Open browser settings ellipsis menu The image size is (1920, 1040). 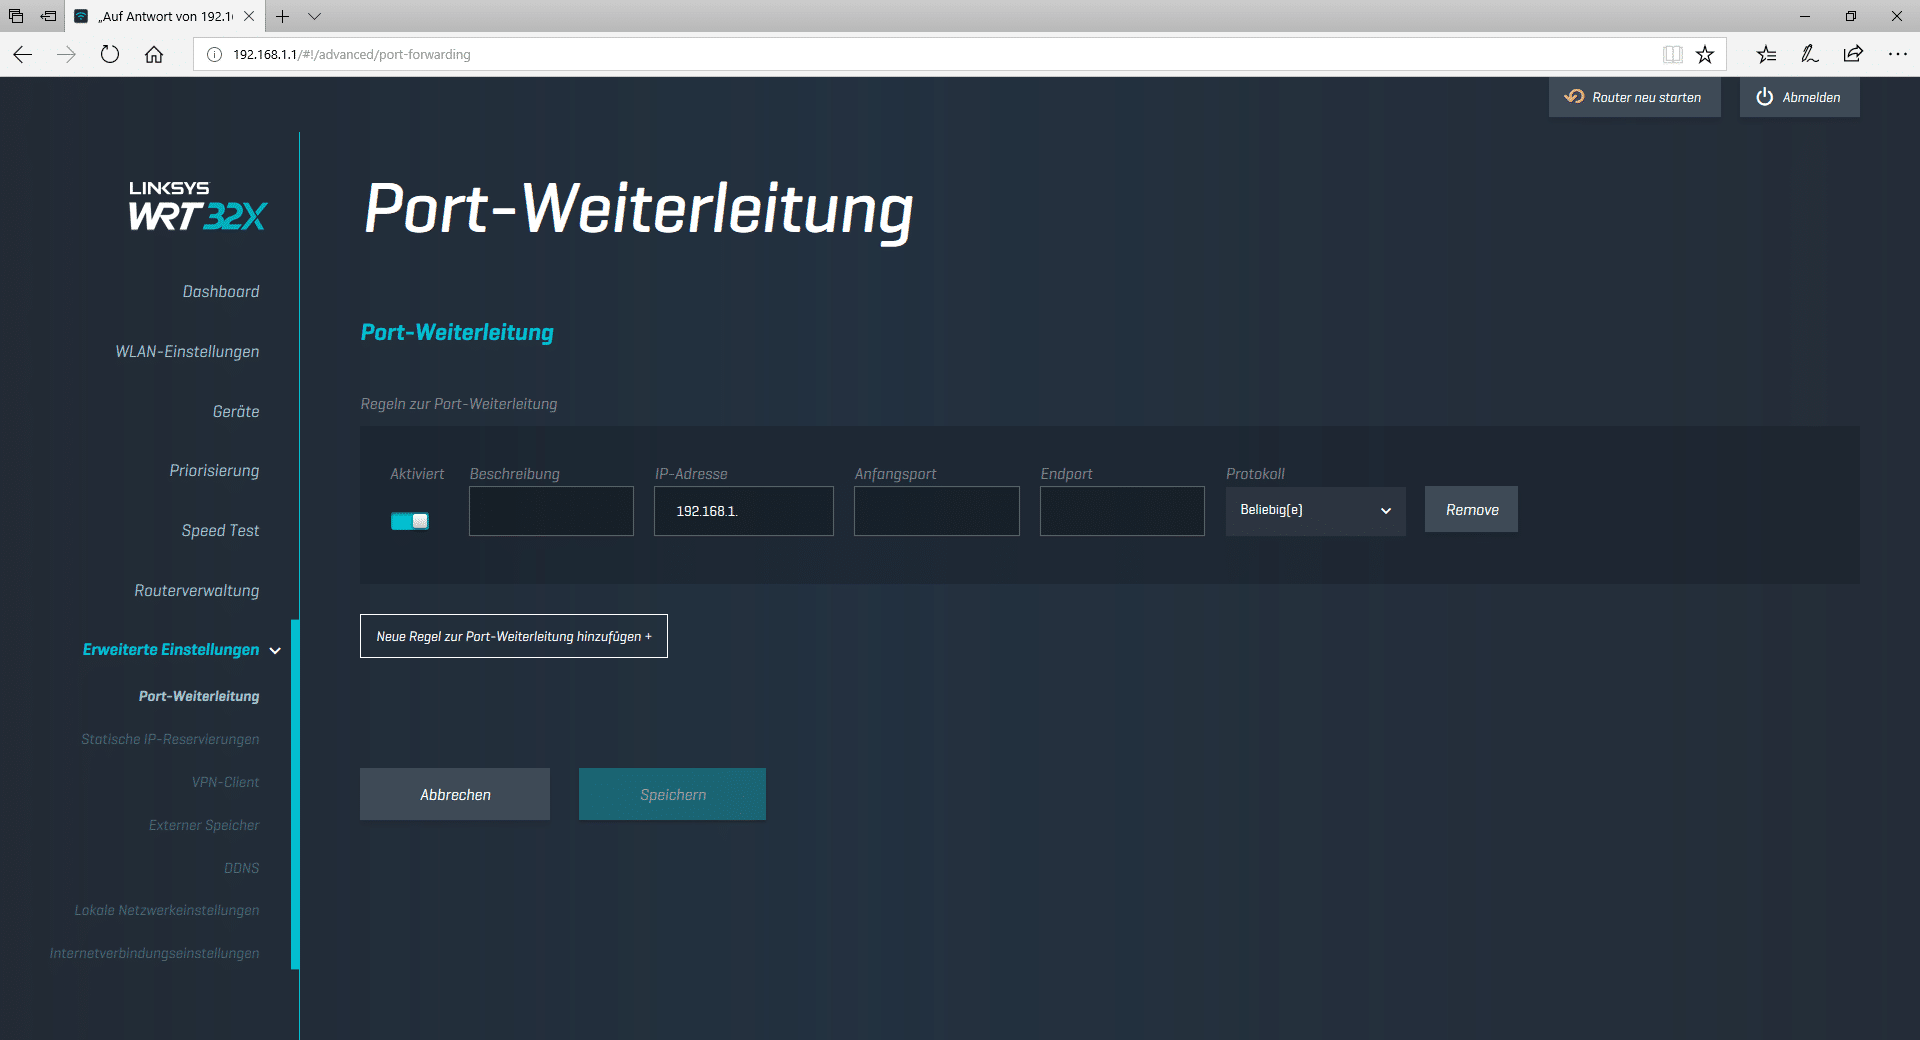[x=1897, y=54]
